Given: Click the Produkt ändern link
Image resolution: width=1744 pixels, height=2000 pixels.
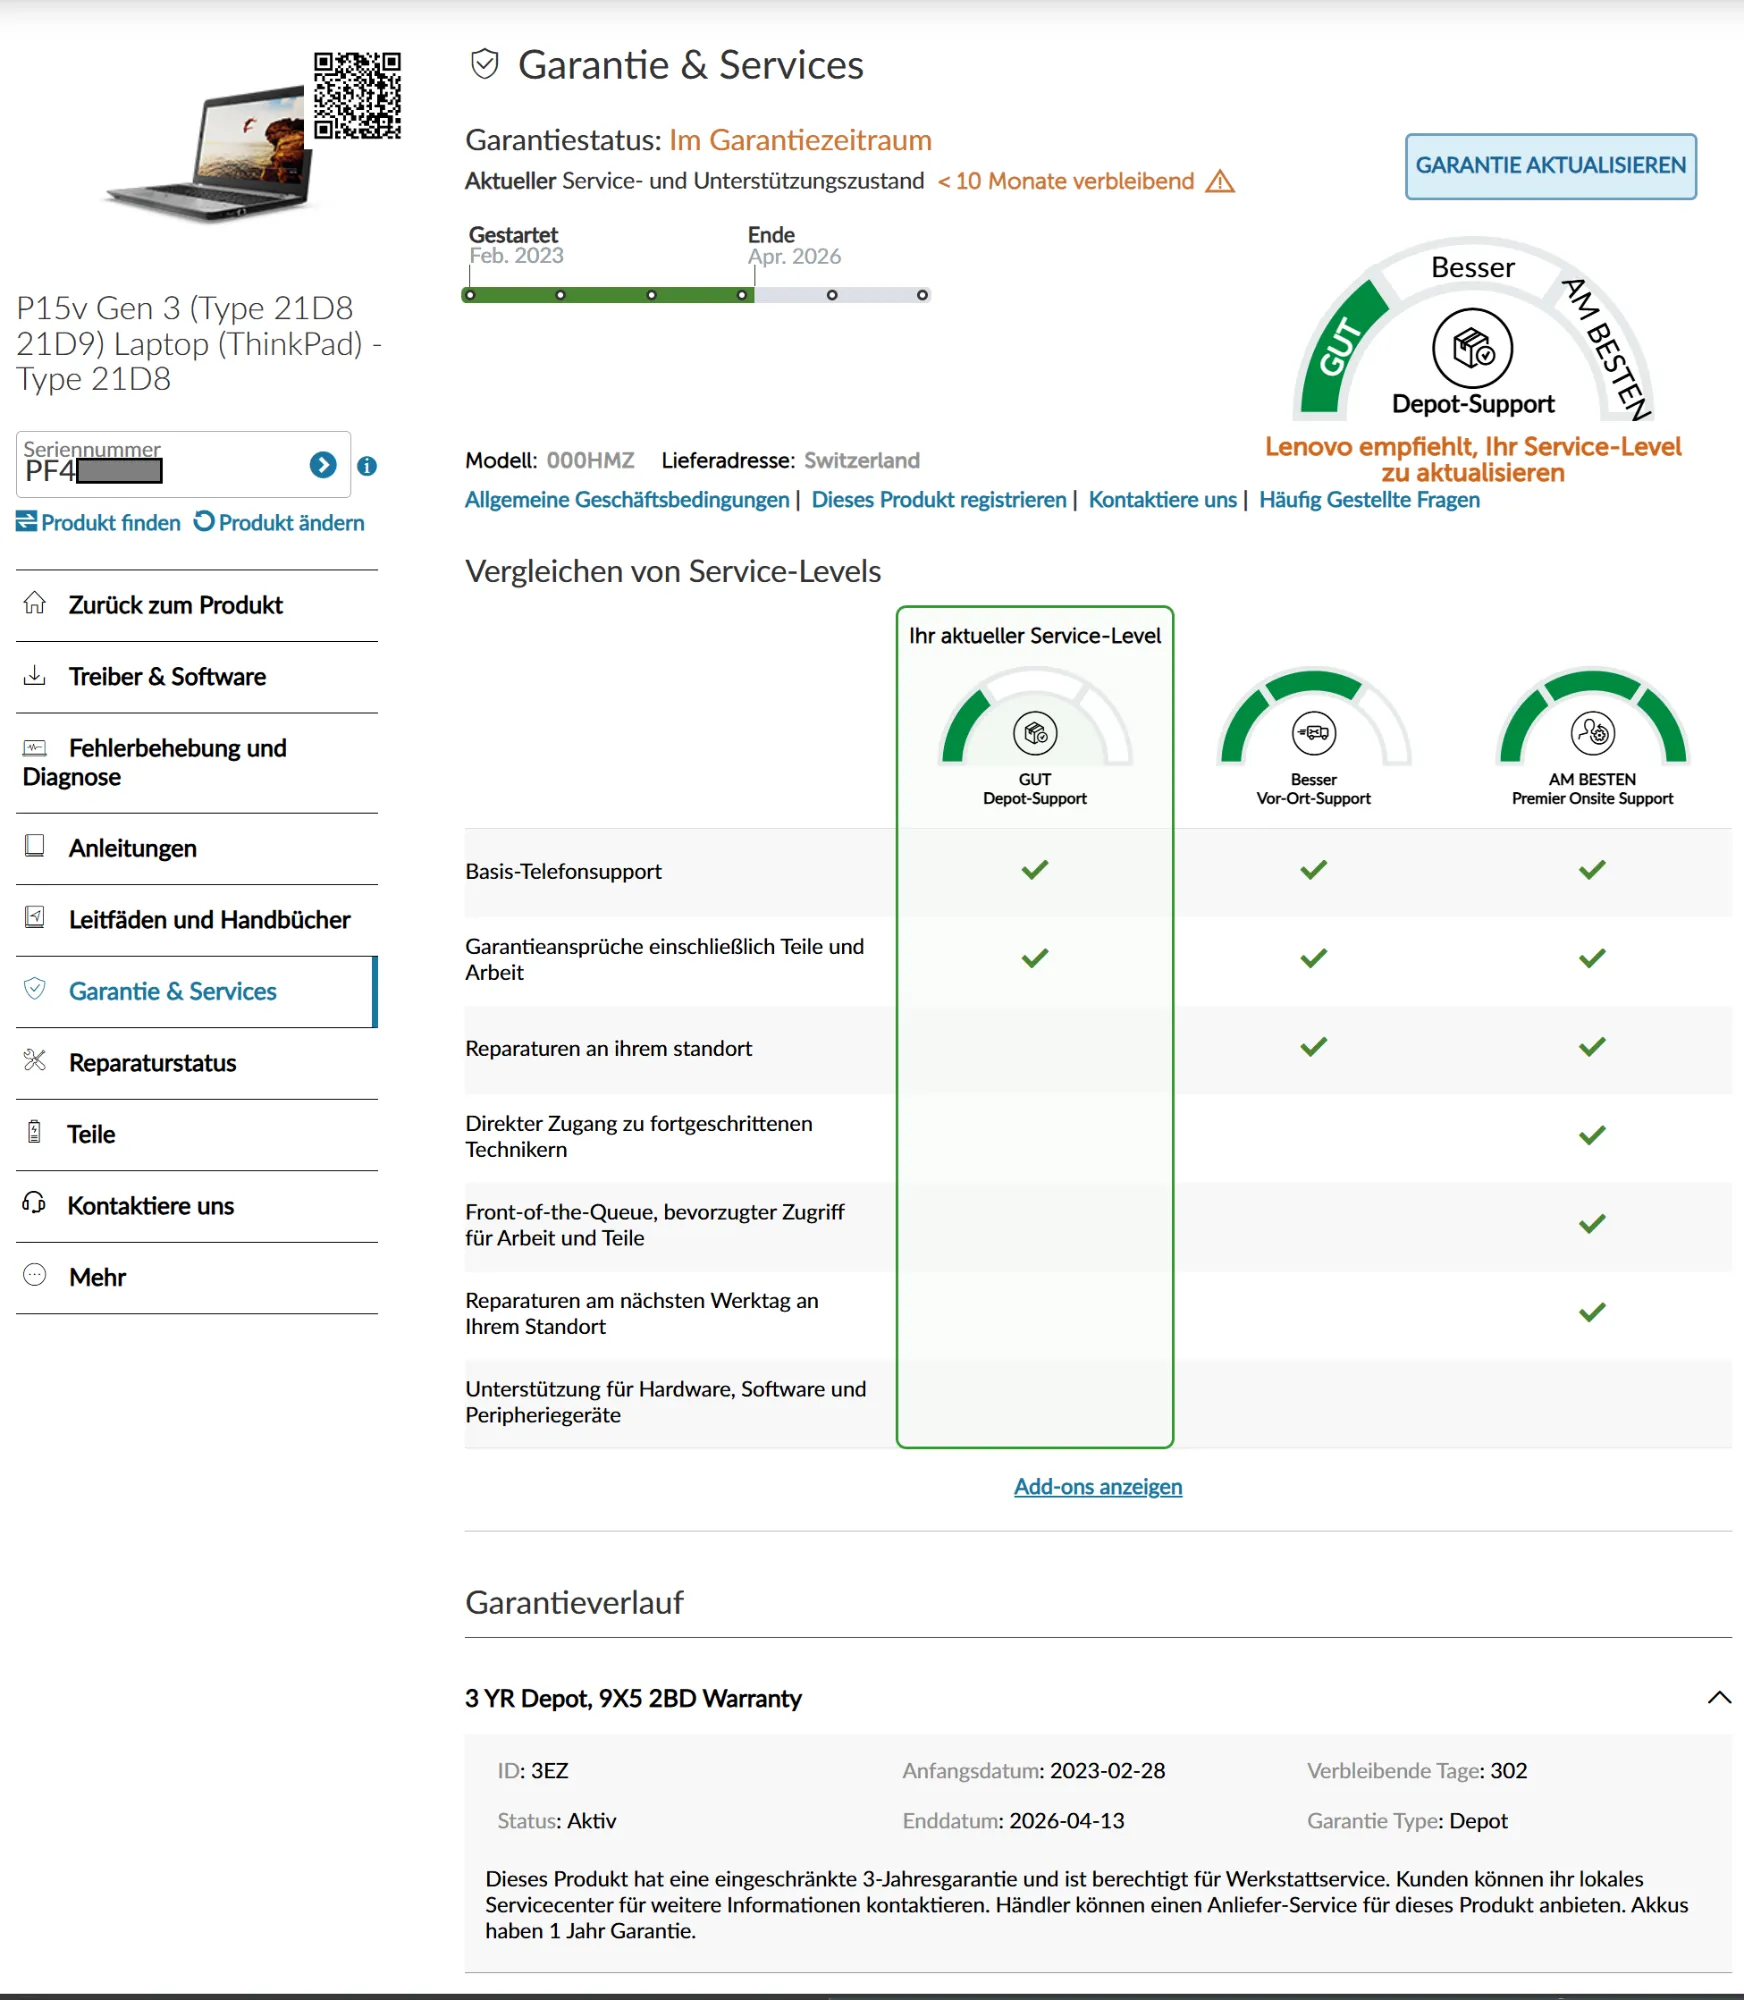Looking at the screenshot, I should click(x=279, y=522).
